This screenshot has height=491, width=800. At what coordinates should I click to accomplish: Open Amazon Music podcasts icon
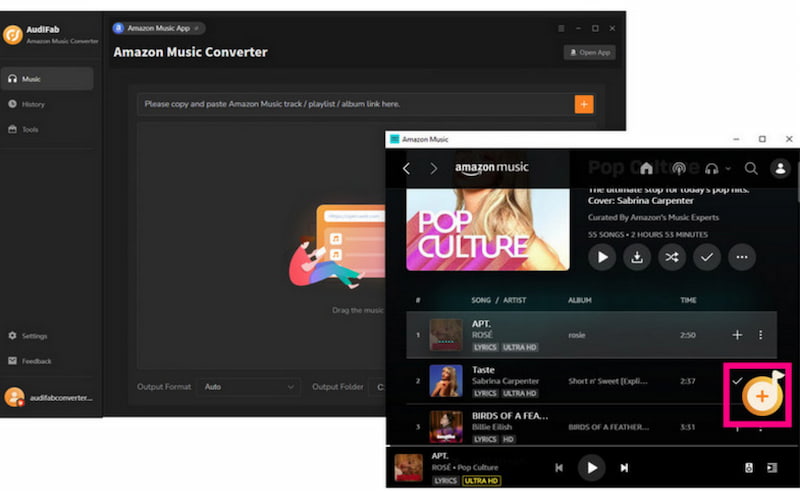[x=679, y=168]
